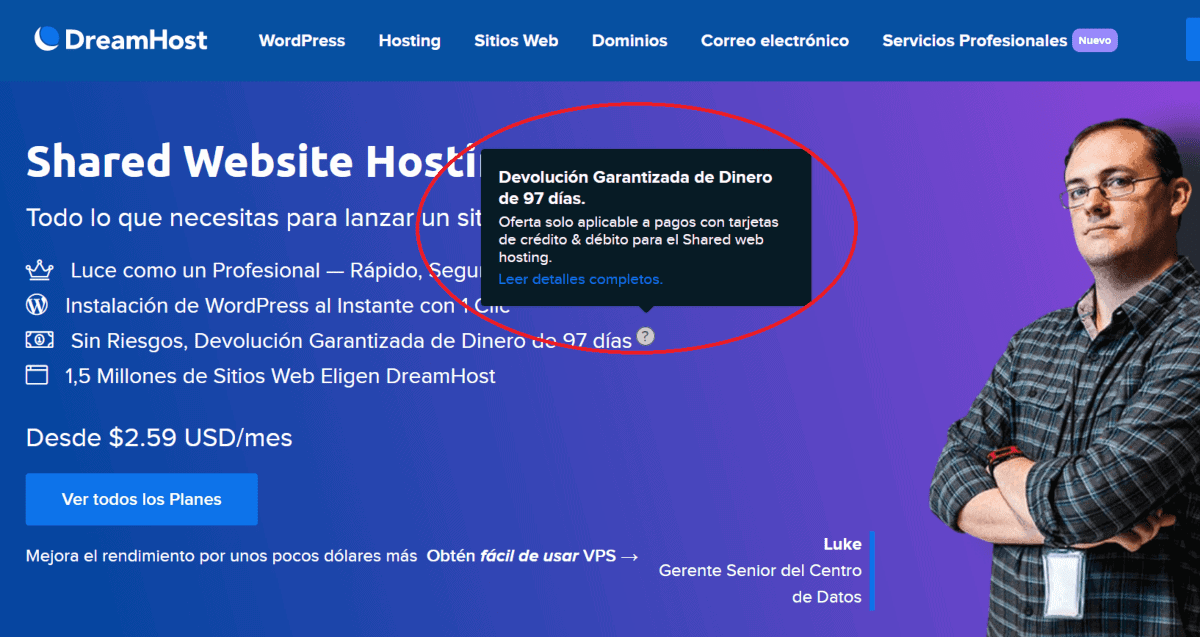Click the browser window icon beside 1,5 Millones
Viewport: 1200px width, 637px height.
click(37, 376)
